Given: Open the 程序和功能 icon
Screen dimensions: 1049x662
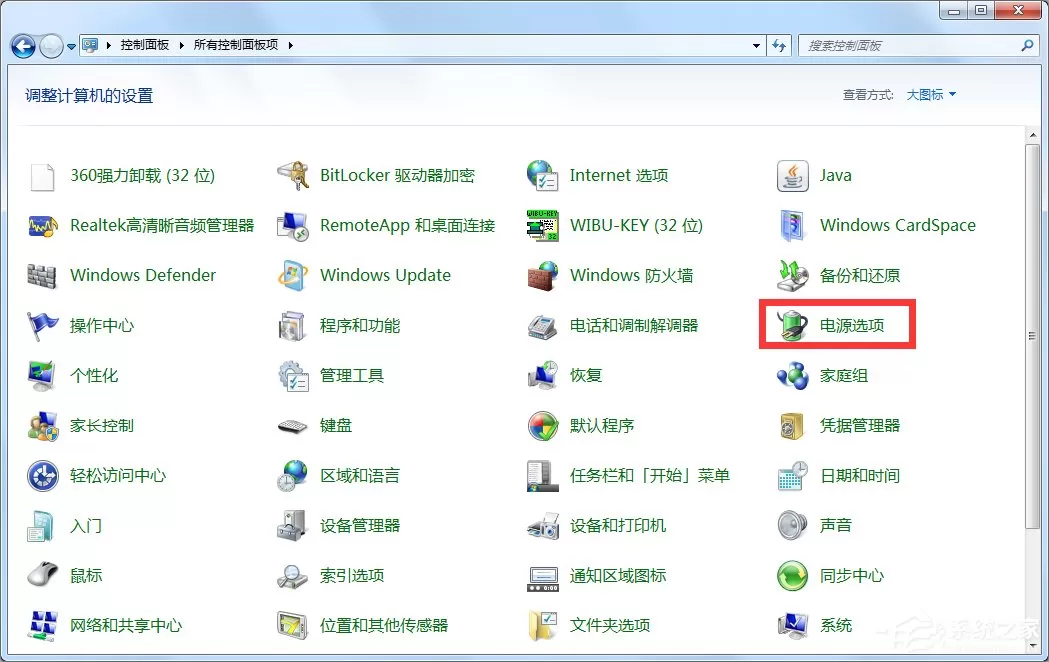Looking at the screenshot, I should [292, 326].
